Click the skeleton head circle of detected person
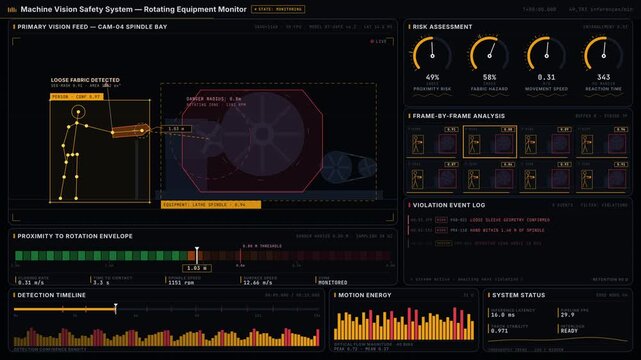The height and width of the screenshot is (360, 641). click(x=78, y=111)
